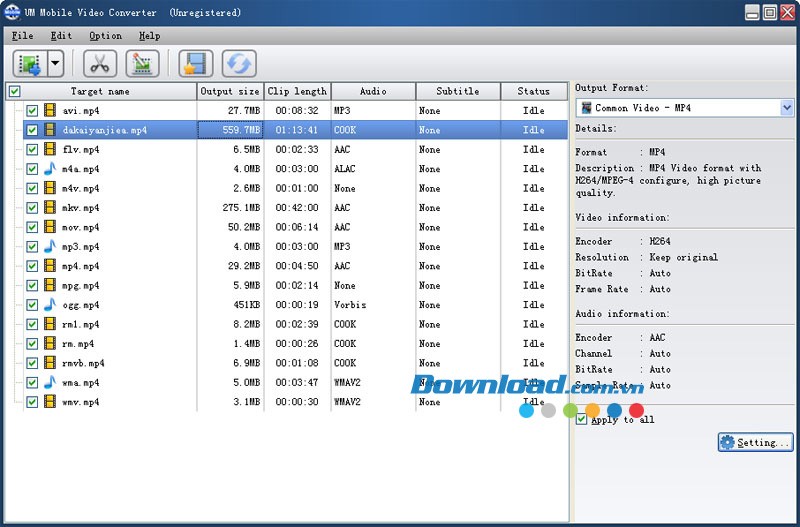The width and height of the screenshot is (800, 527).
Task: Uncheck the mkv.mp4 checkbox
Action: 32,207
